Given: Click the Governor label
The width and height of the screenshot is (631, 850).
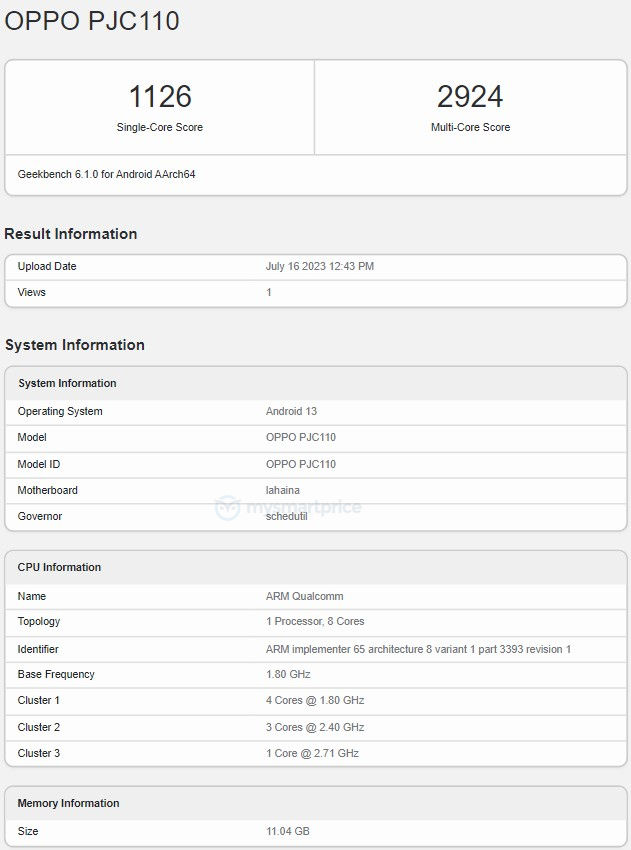Looking at the screenshot, I should [40, 517].
